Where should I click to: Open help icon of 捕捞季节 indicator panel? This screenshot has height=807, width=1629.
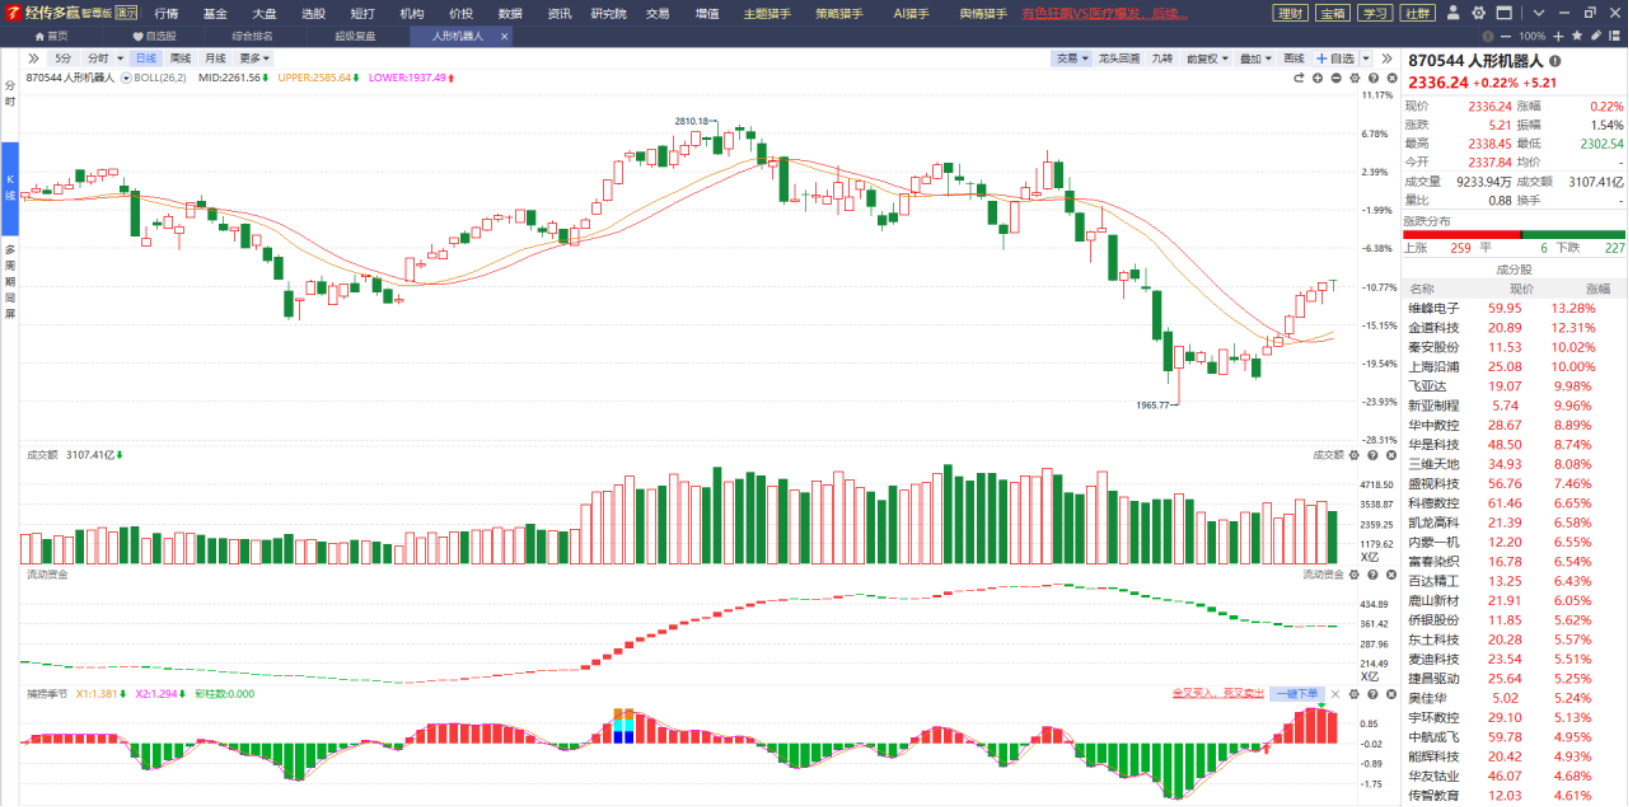click(1373, 694)
